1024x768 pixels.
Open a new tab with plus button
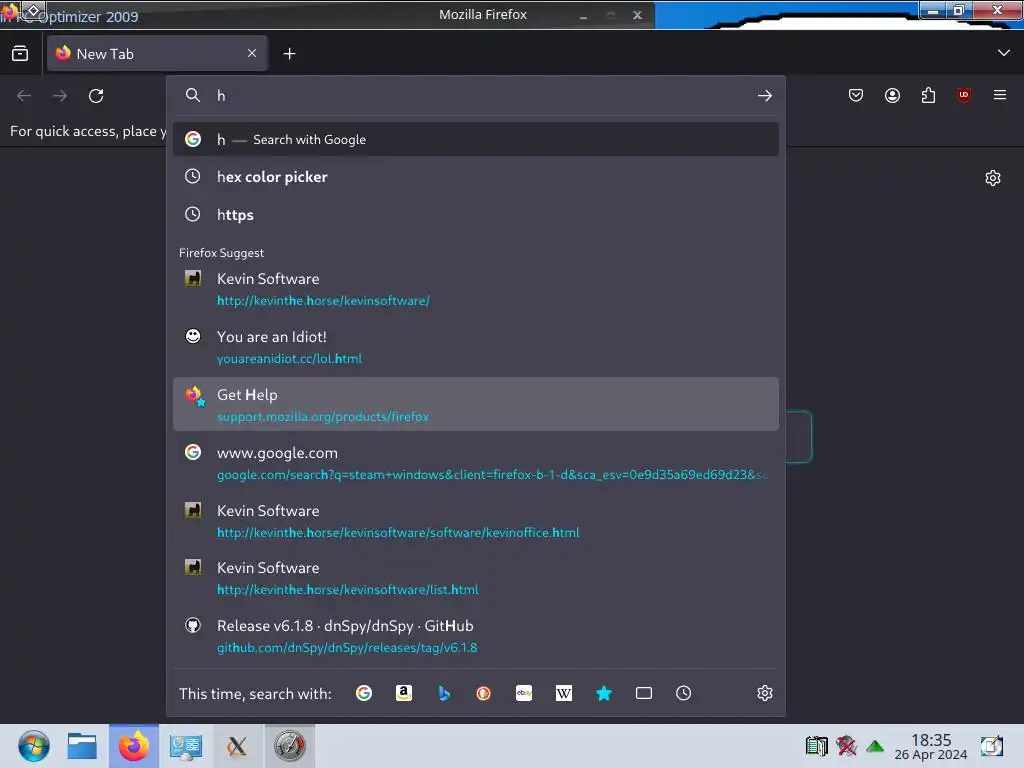coord(289,54)
